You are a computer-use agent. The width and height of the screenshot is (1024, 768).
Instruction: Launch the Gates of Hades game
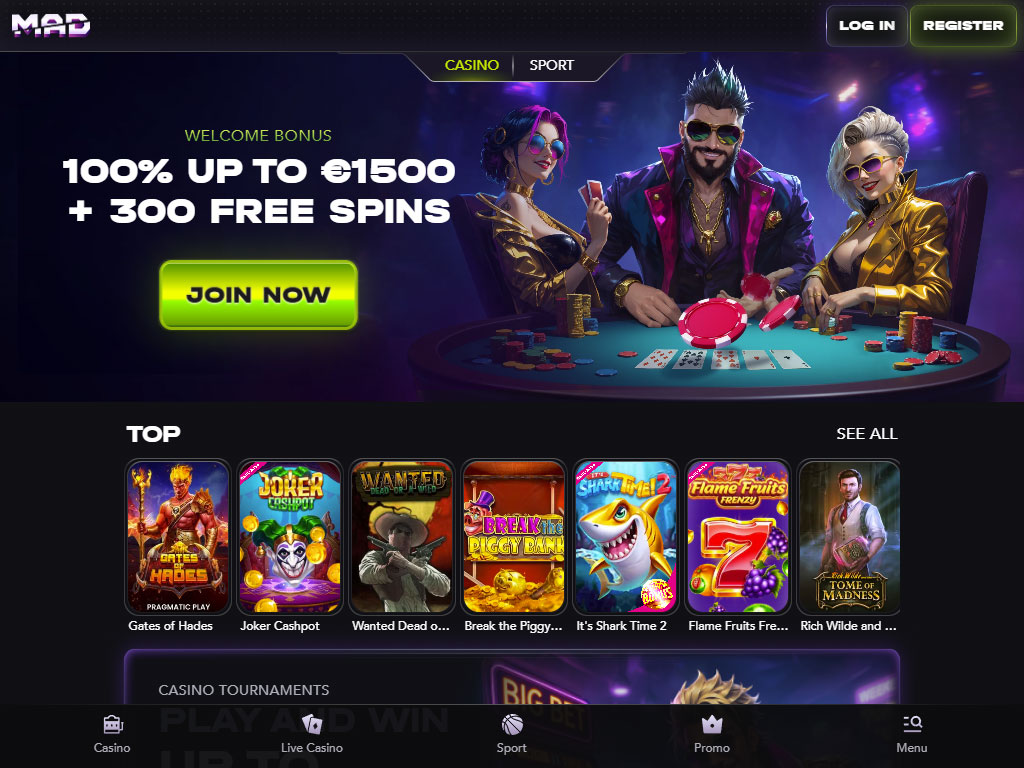[x=178, y=537]
